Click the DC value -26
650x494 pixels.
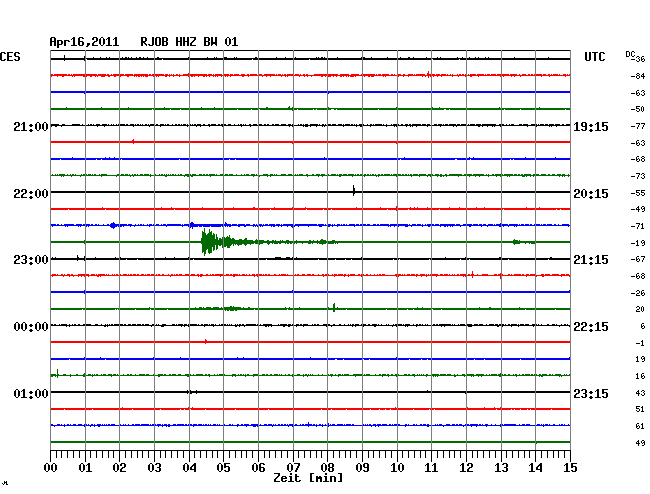pyautogui.click(x=638, y=293)
